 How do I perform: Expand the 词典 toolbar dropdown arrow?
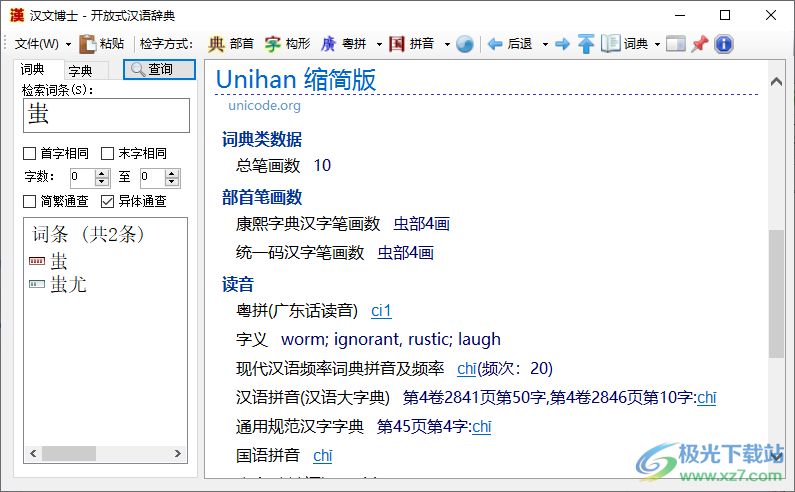pyautogui.click(x=658, y=45)
